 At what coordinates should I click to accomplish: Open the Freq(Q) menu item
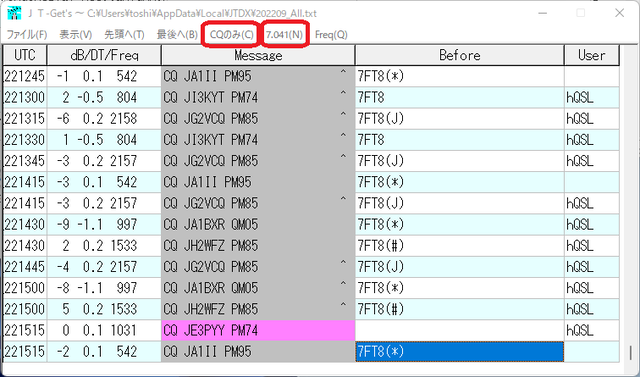[331, 35]
